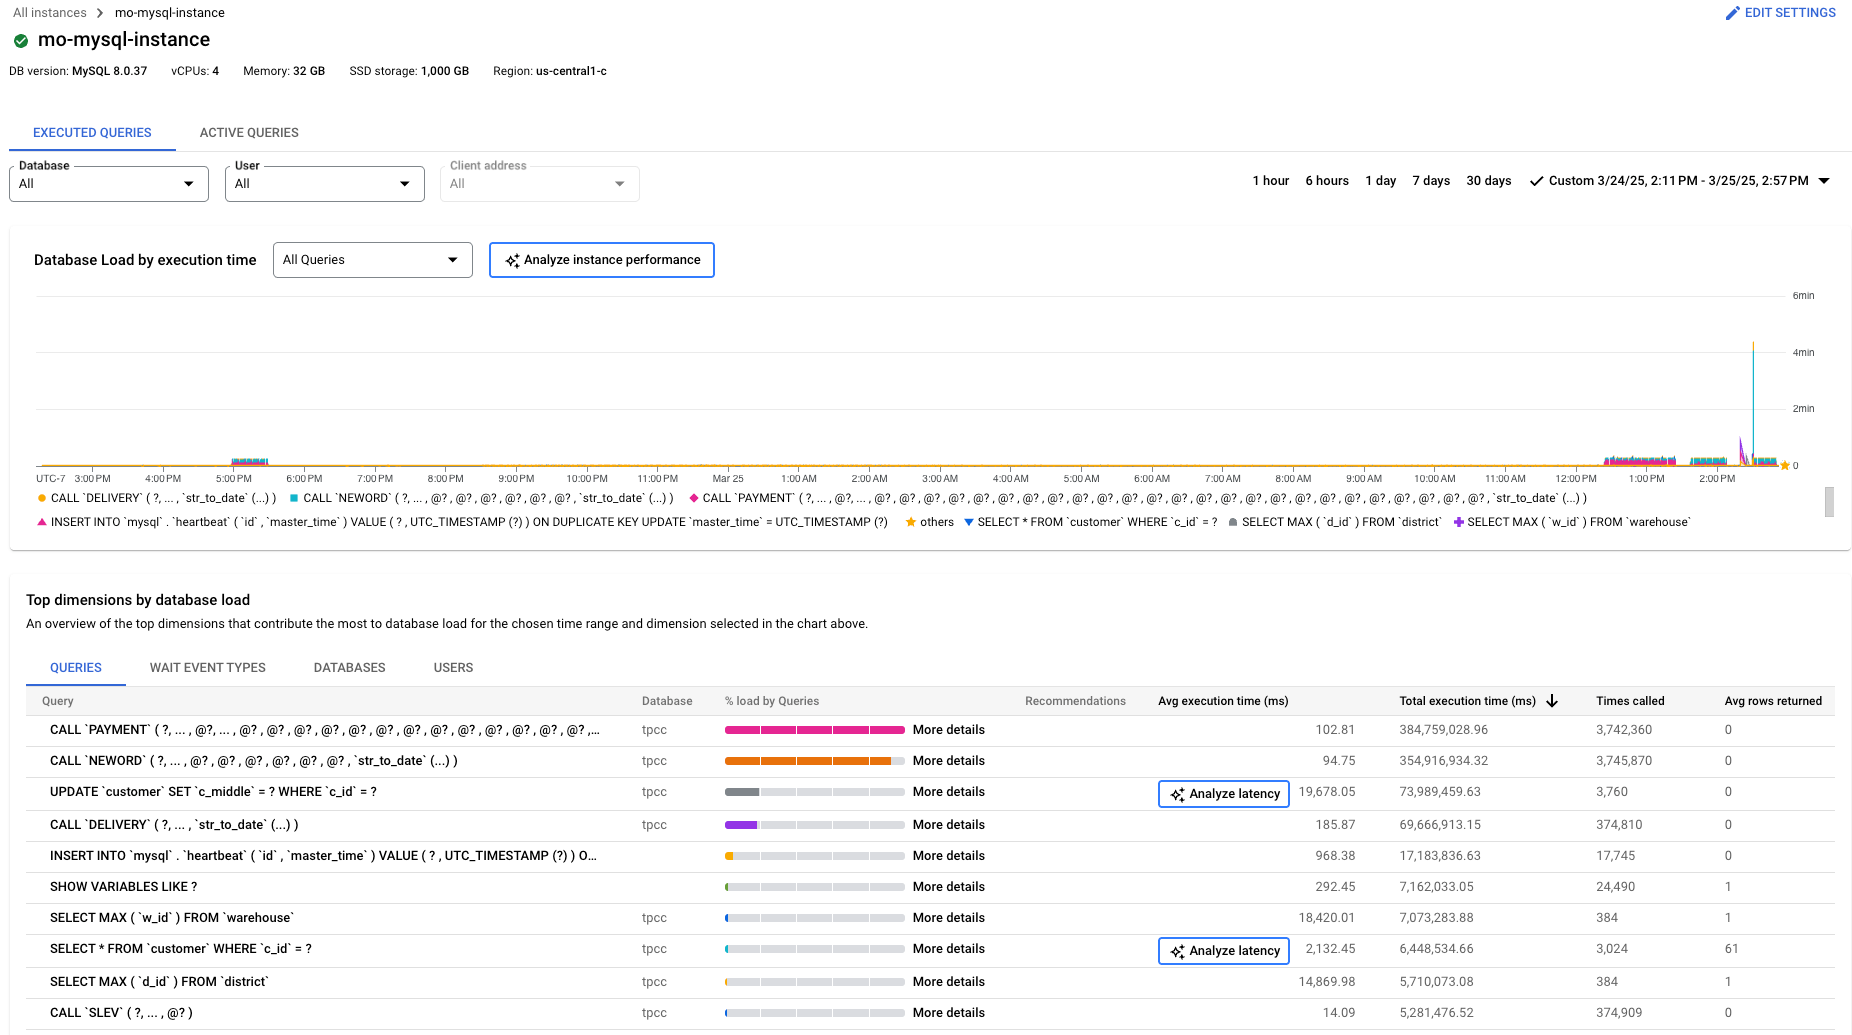Click the orange load bar for CALL NEWORD
Screen dimensions: 1852x1035
click(812, 760)
